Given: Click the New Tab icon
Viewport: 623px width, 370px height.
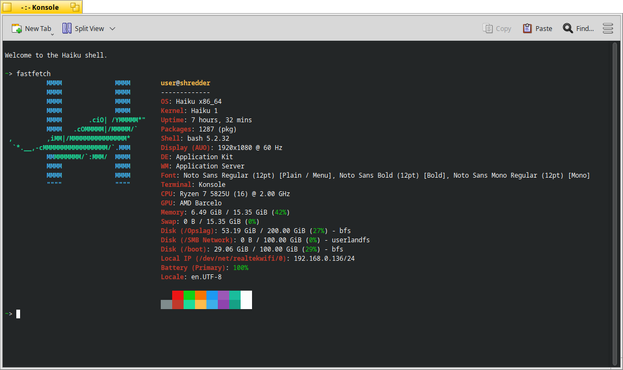Looking at the screenshot, I should click(x=17, y=29).
